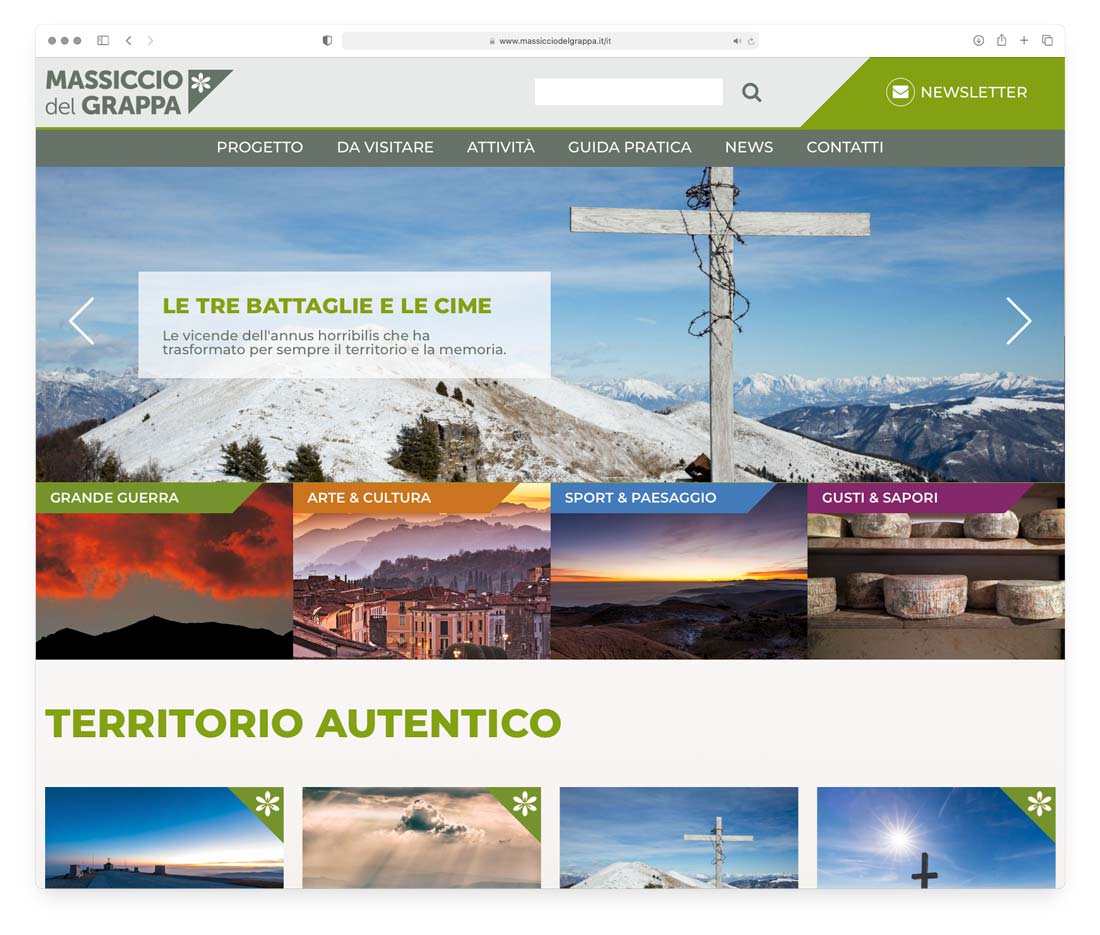Viewport: 1100px width, 935px height.
Task: Advance to the next slide arrow
Action: (x=1018, y=321)
